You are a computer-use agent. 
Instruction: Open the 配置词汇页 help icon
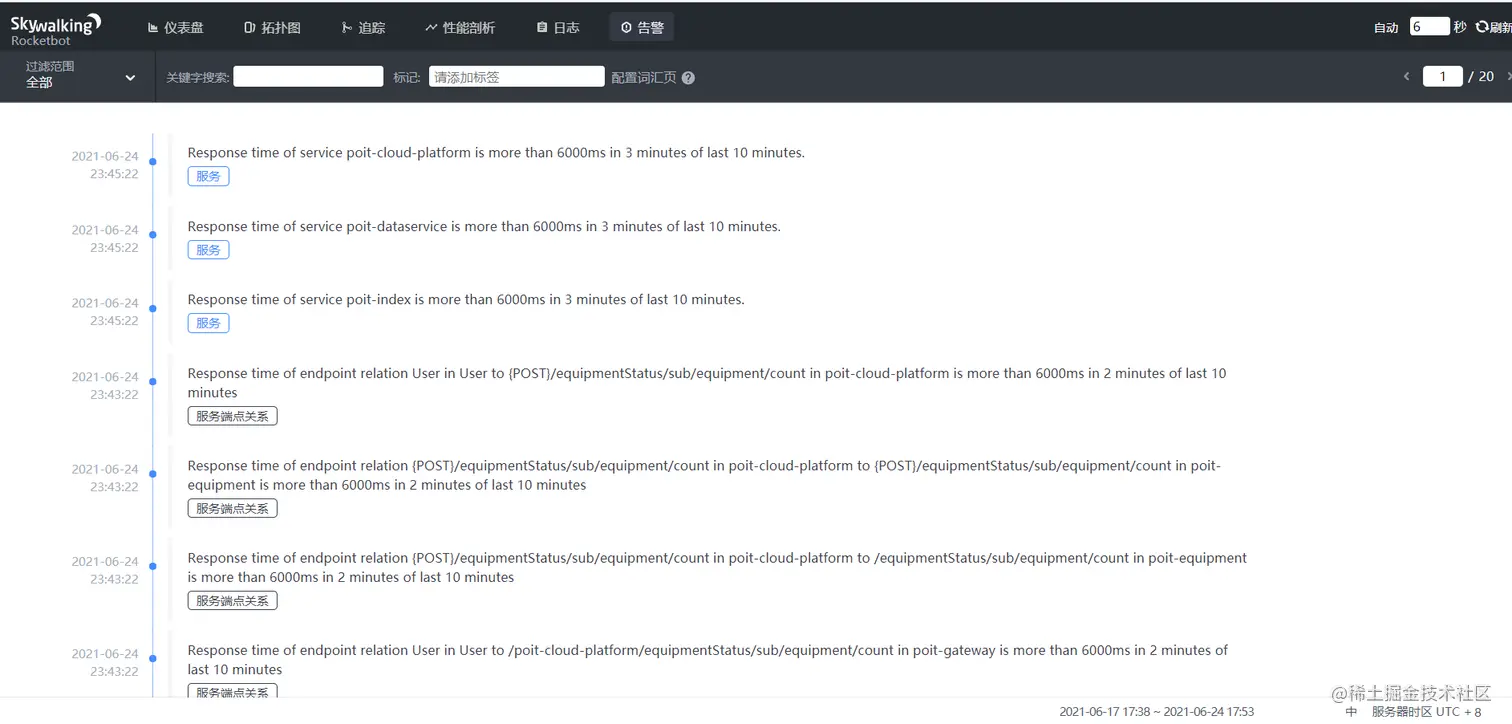(x=688, y=77)
